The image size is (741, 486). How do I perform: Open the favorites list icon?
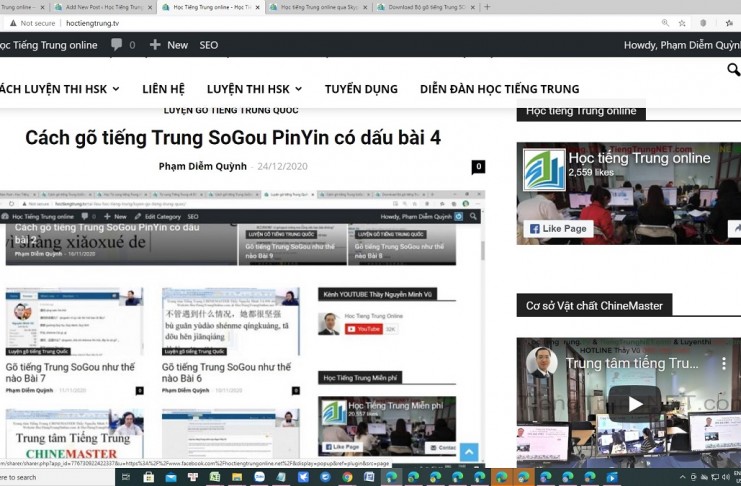[x=730, y=23]
